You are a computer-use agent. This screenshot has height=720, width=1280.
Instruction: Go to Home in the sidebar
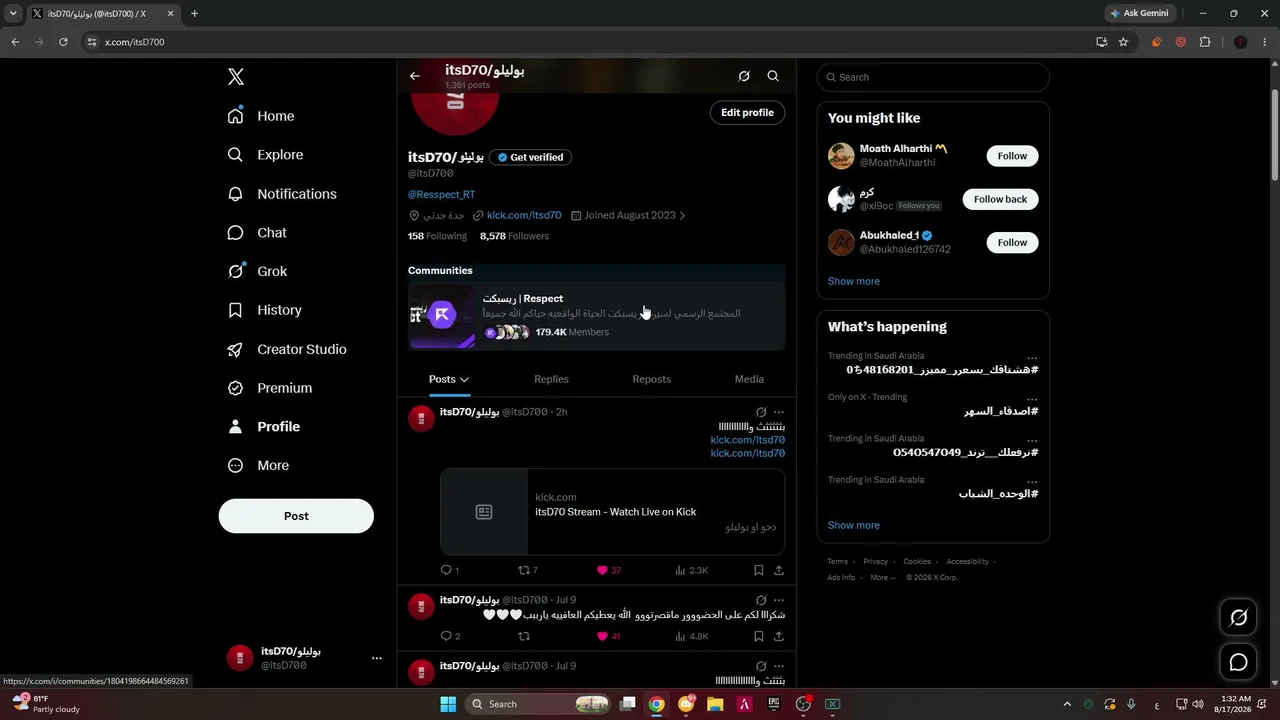click(261, 116)
